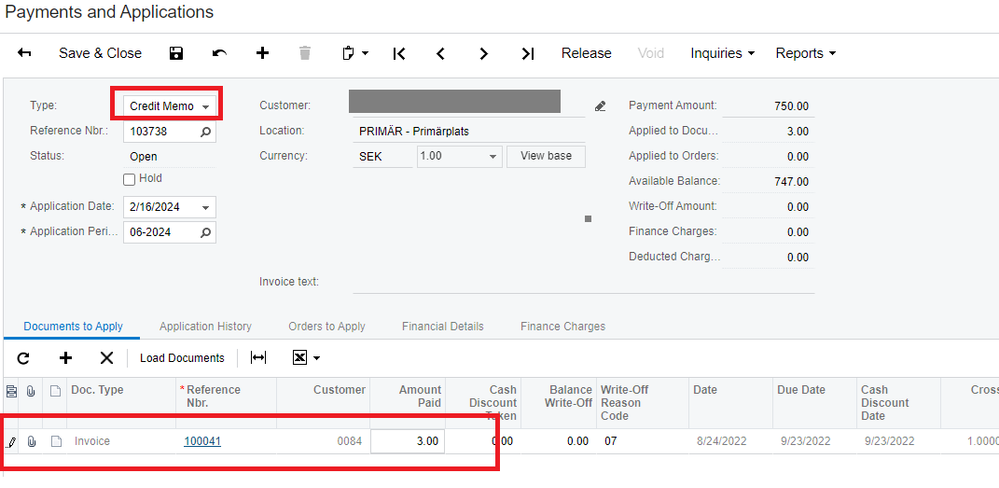
Task: Go to first record icon
Action: pos(399,54)
